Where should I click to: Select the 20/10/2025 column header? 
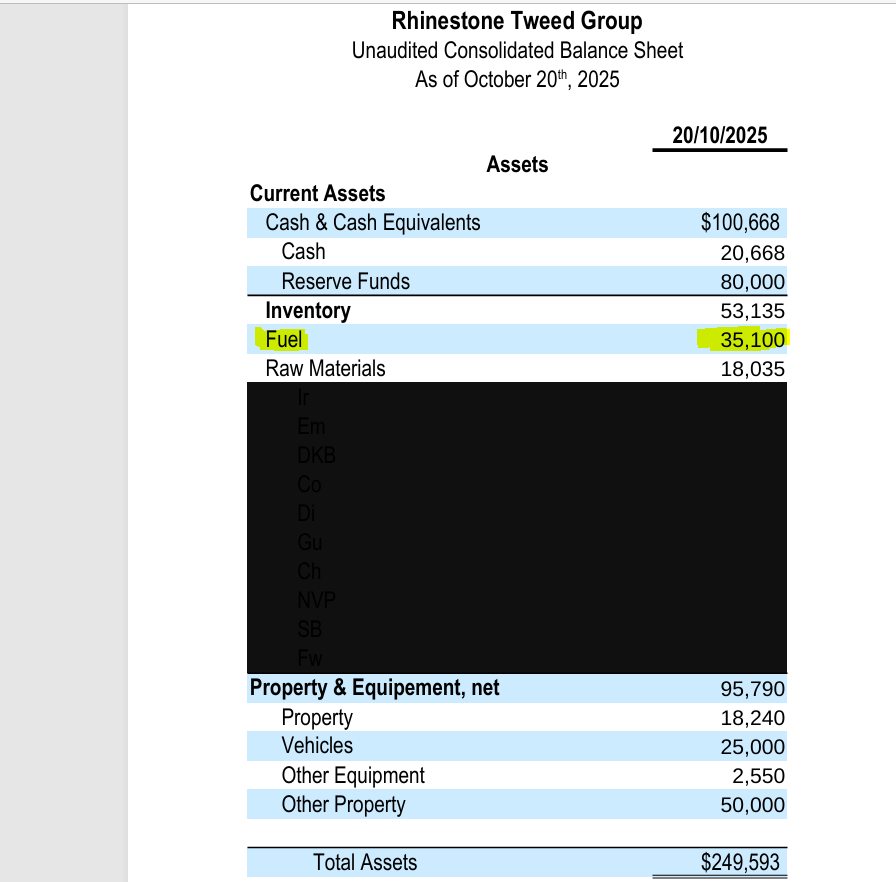click(x=719, y=135)
